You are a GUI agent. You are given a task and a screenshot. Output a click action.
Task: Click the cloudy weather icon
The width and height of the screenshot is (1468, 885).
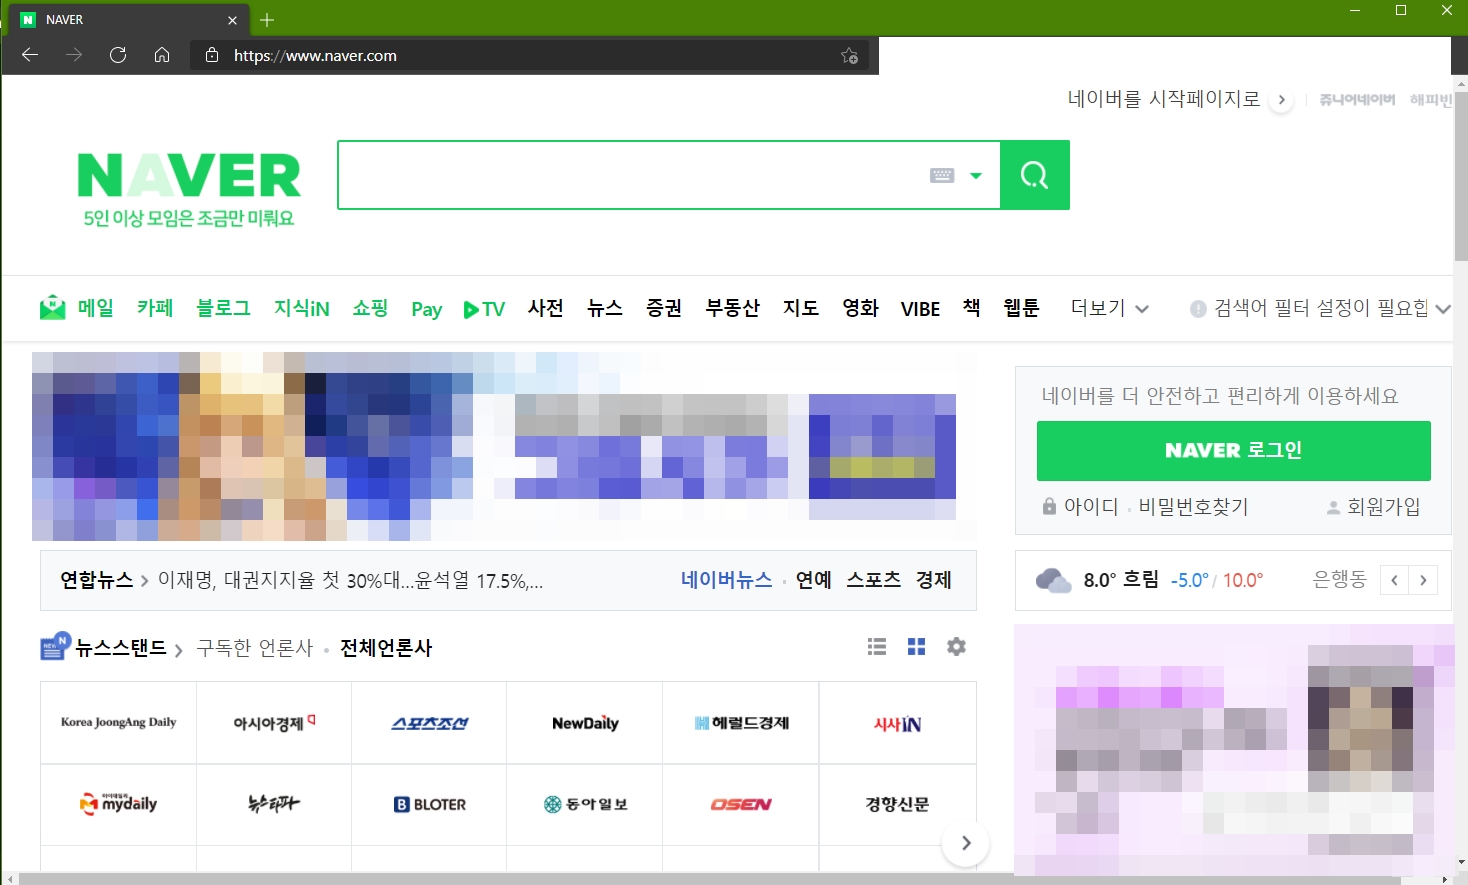[1053, 580]
